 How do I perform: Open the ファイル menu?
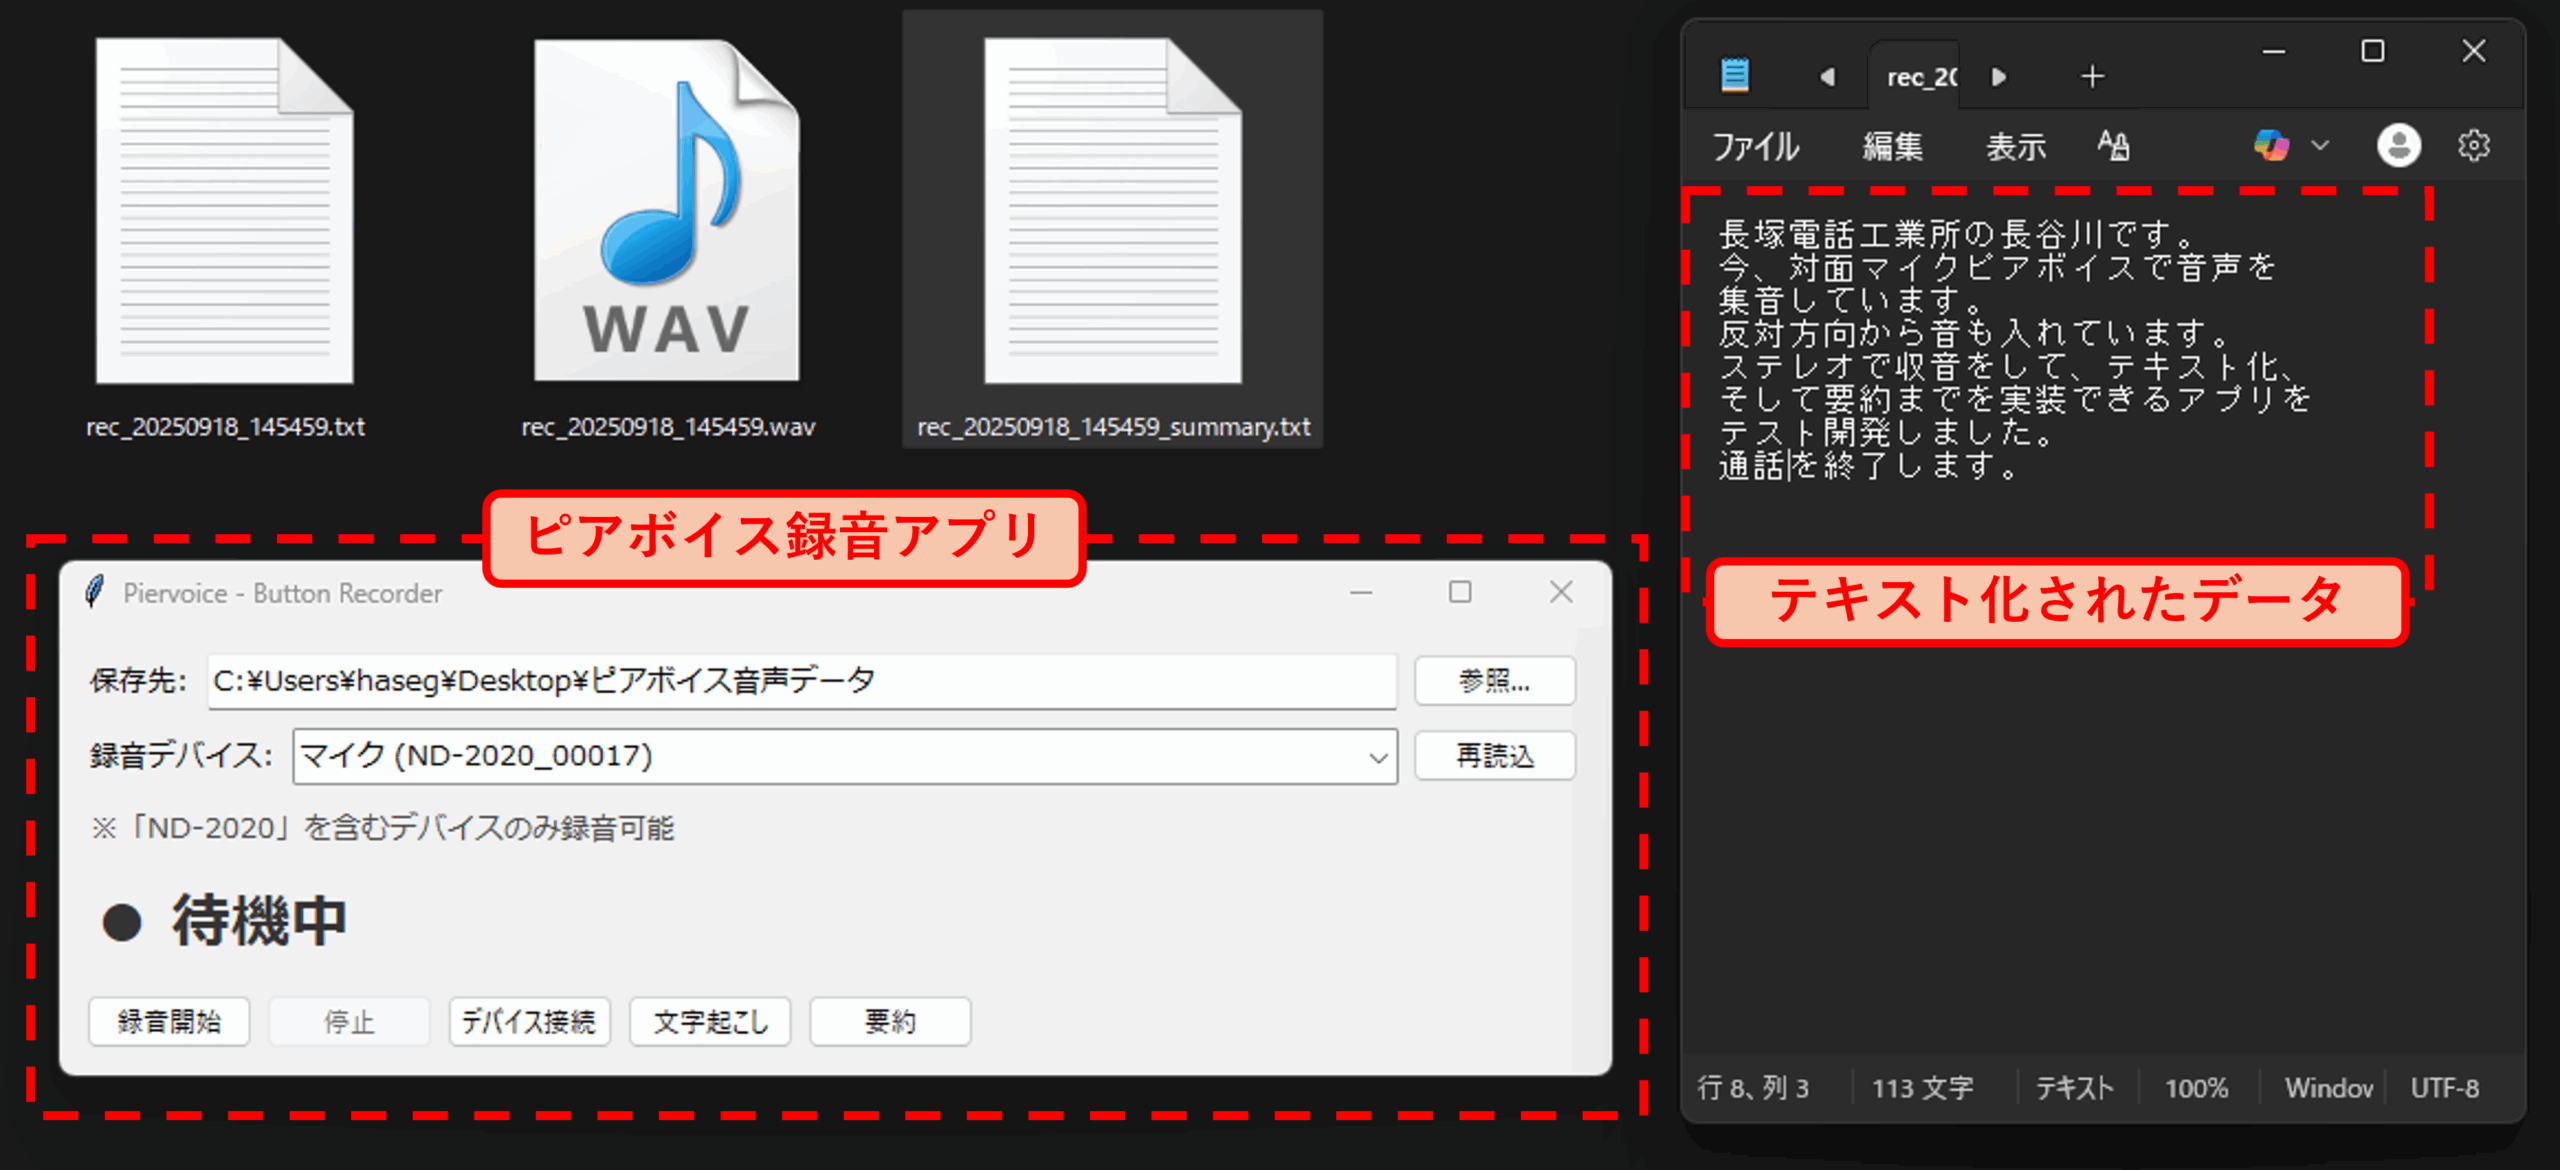[1755, 146]
